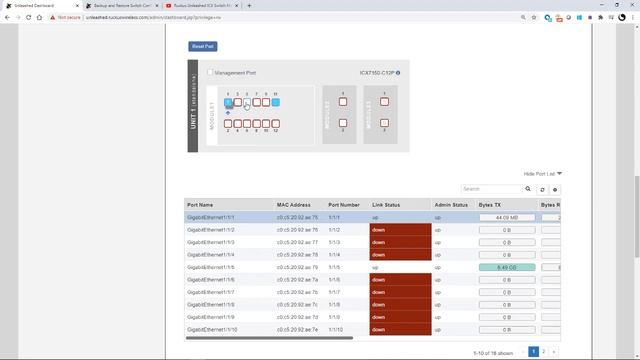Image resolution: width=640 pixels, height=360 pixels.
Task: Open info icon beside ICX7150-C12P model
Action: pyautogui.click(x=398, y=73)
